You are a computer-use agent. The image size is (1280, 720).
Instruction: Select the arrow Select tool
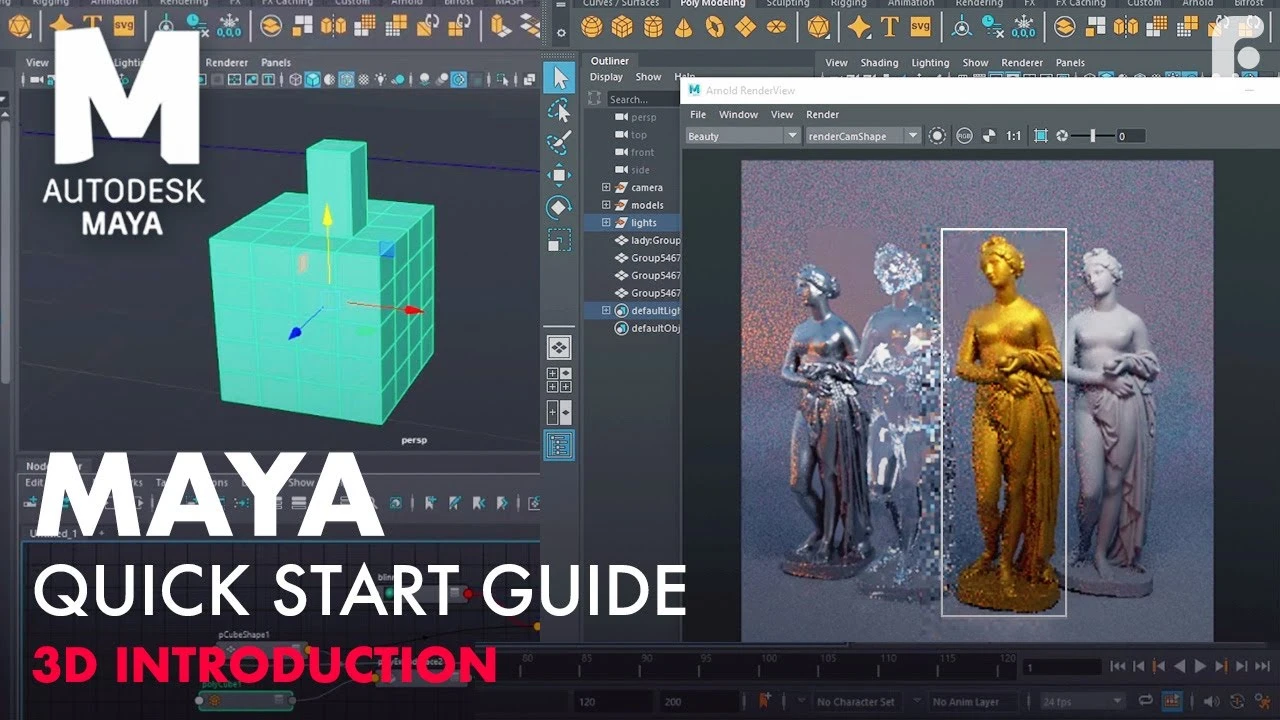tap(559, 77)
